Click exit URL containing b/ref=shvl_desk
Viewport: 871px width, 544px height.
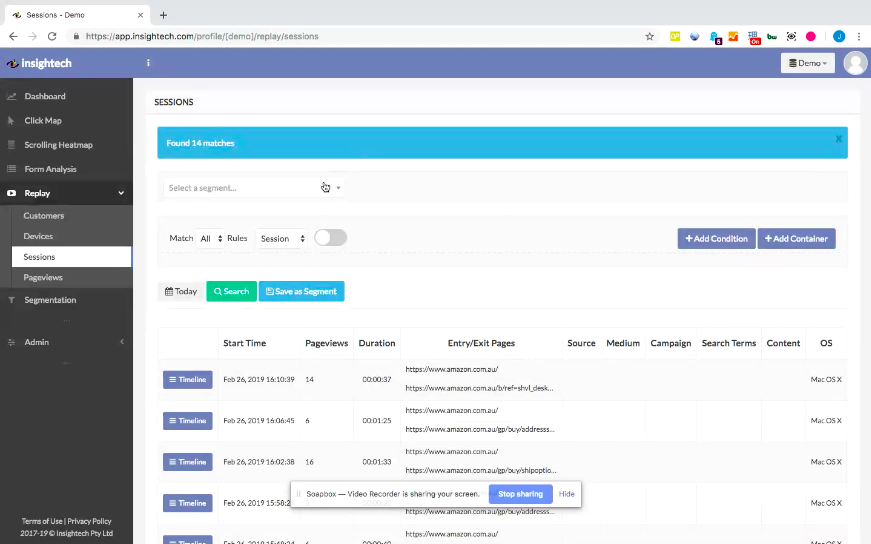pos(479,388)
